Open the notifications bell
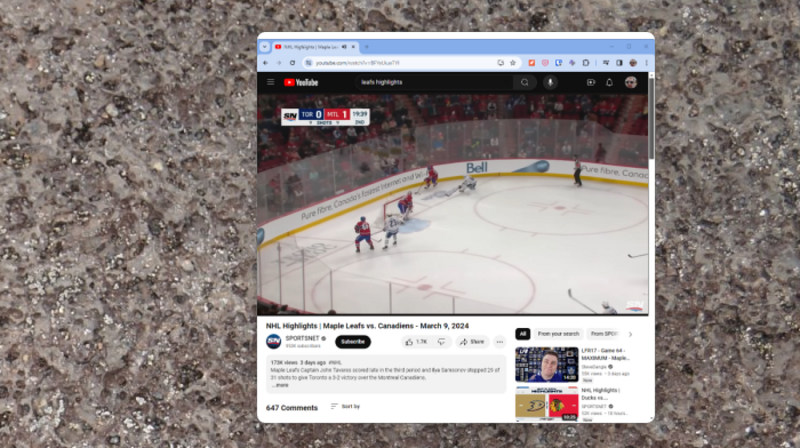 (610, 82)
